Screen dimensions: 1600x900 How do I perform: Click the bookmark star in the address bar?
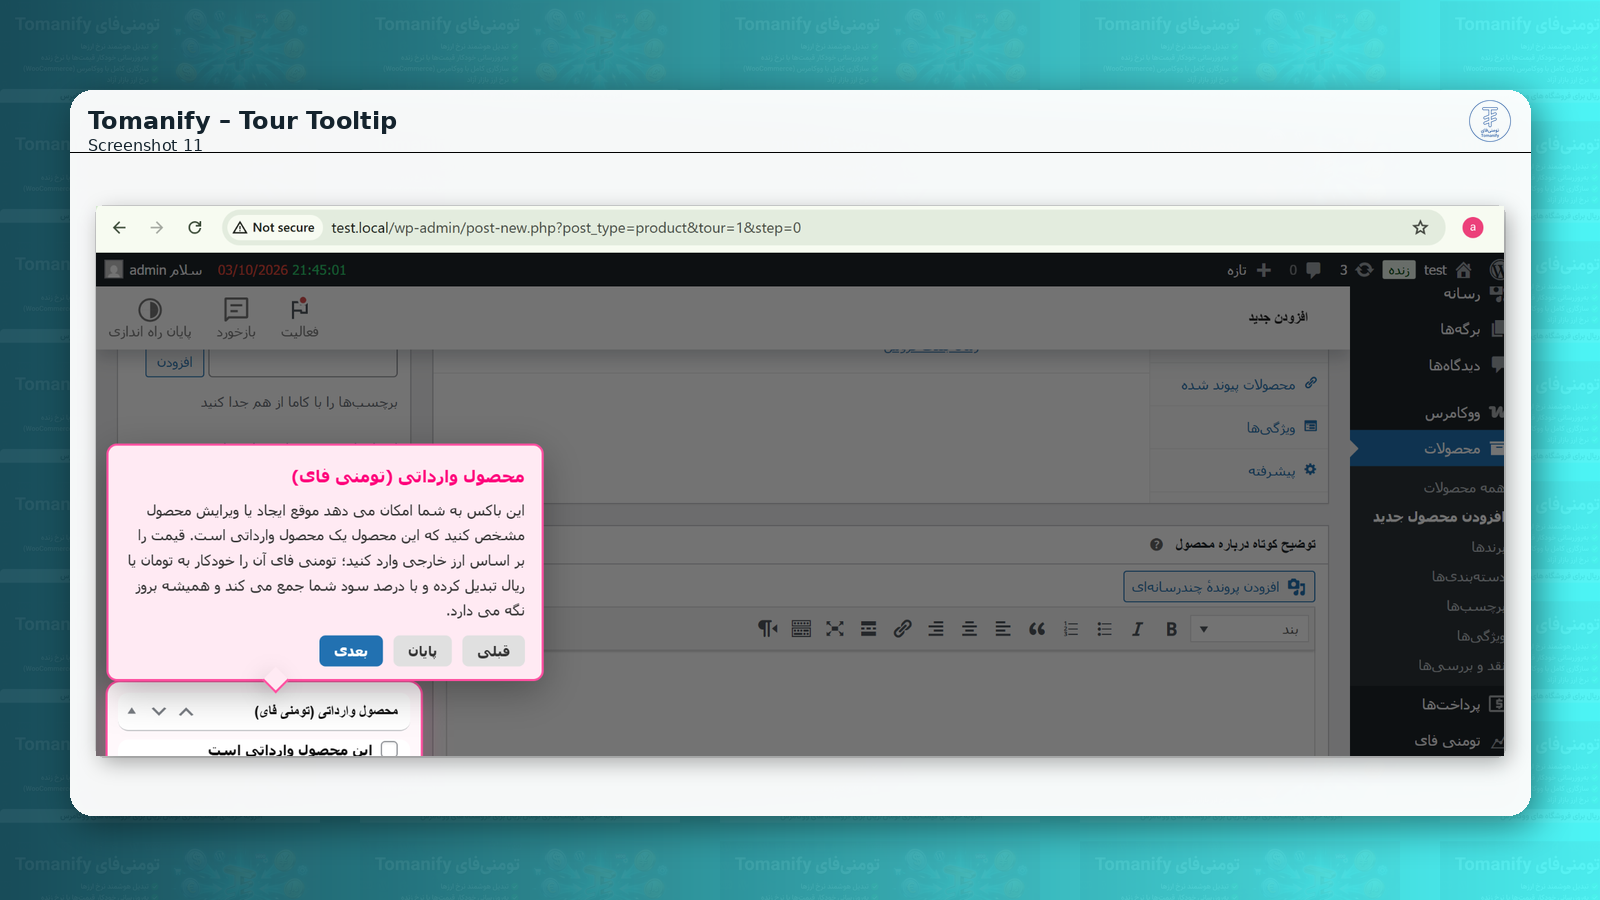coord(1420,227)
